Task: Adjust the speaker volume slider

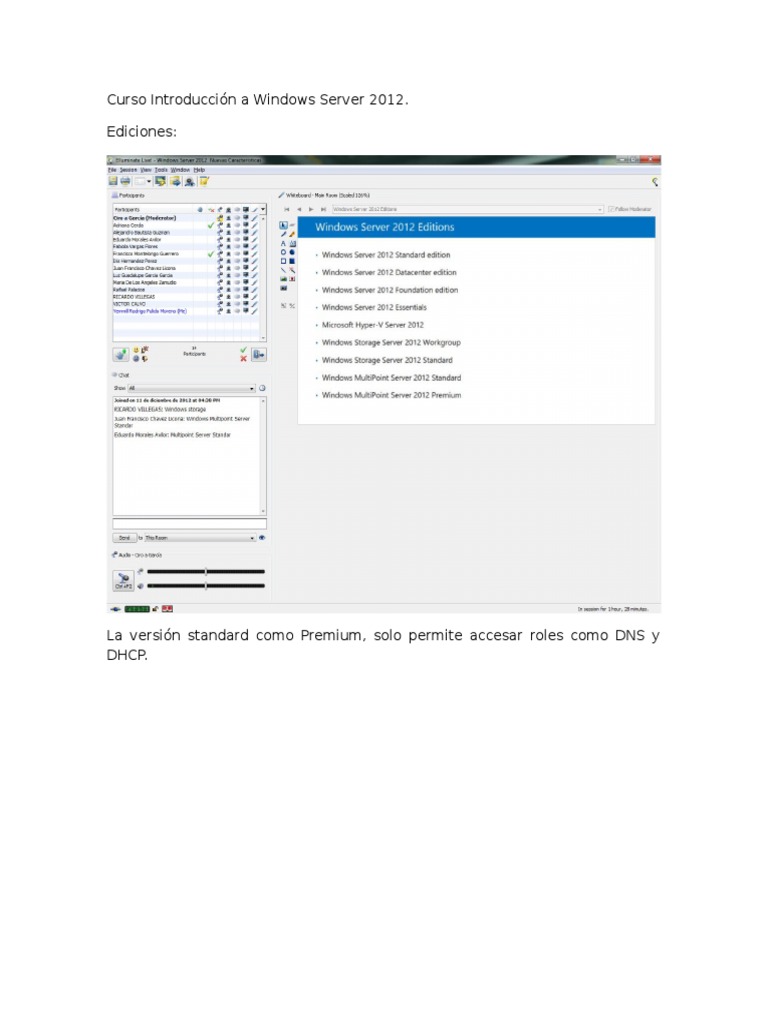Action: (206, 586)
